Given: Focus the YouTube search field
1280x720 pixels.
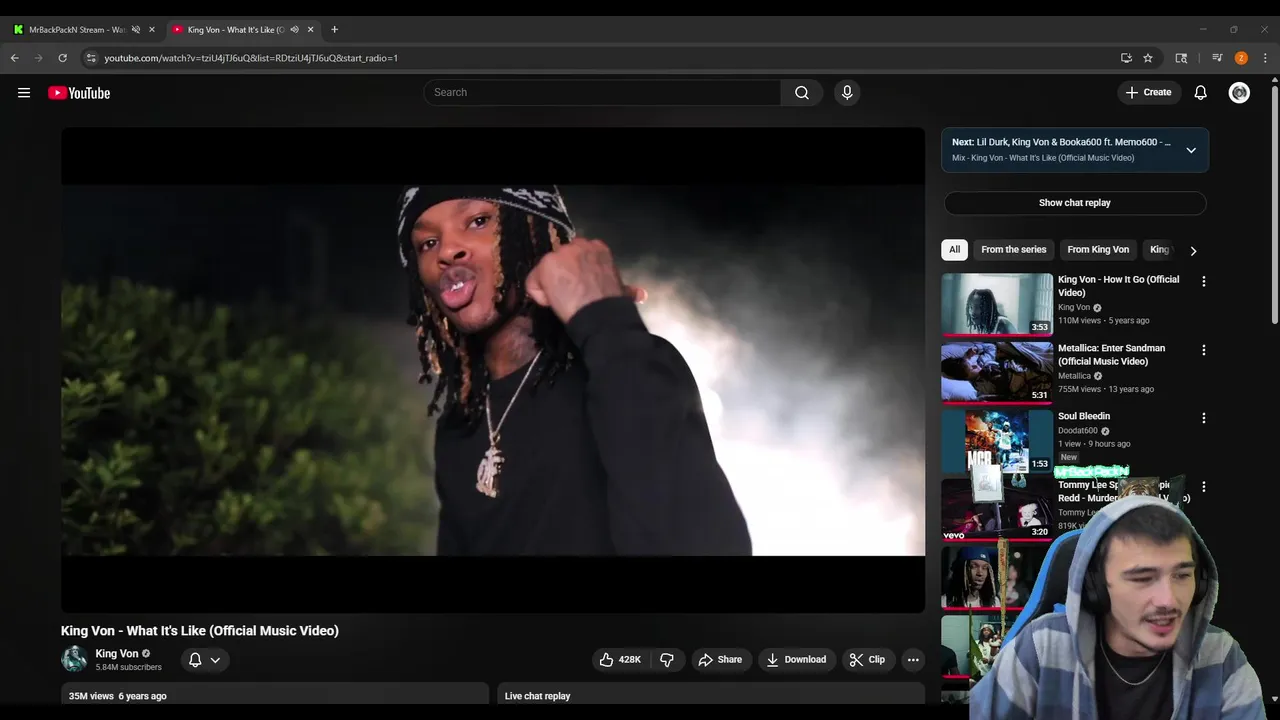Looking at the screenshot, I should [x=602, y=92].
